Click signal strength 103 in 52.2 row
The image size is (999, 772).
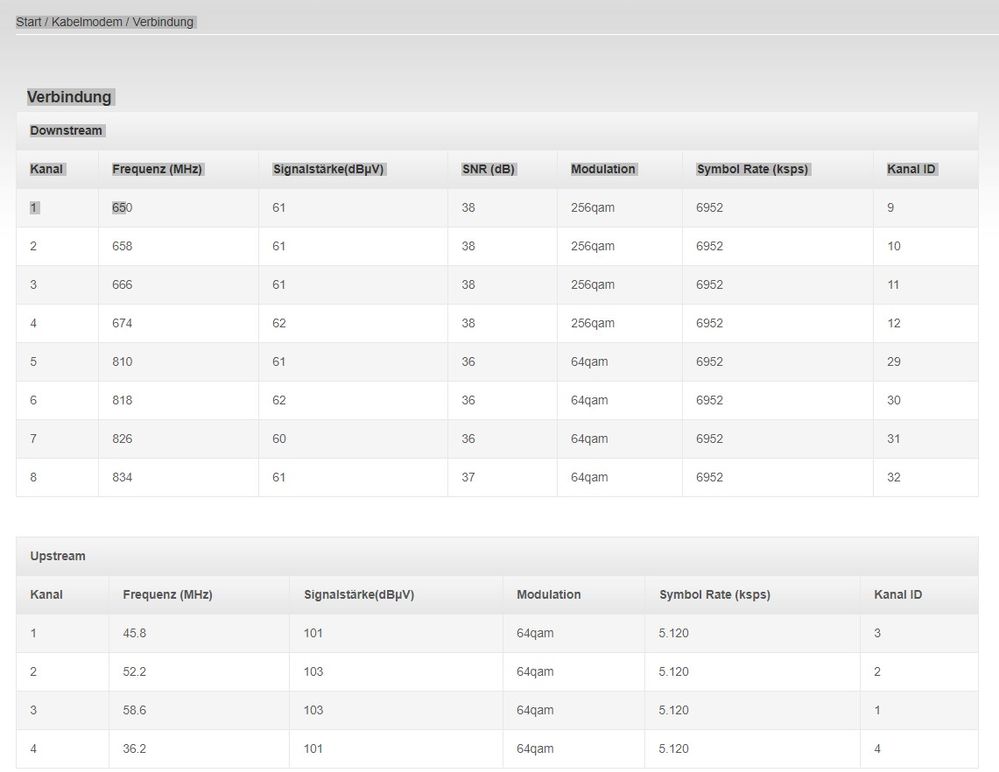coord(313,672)
